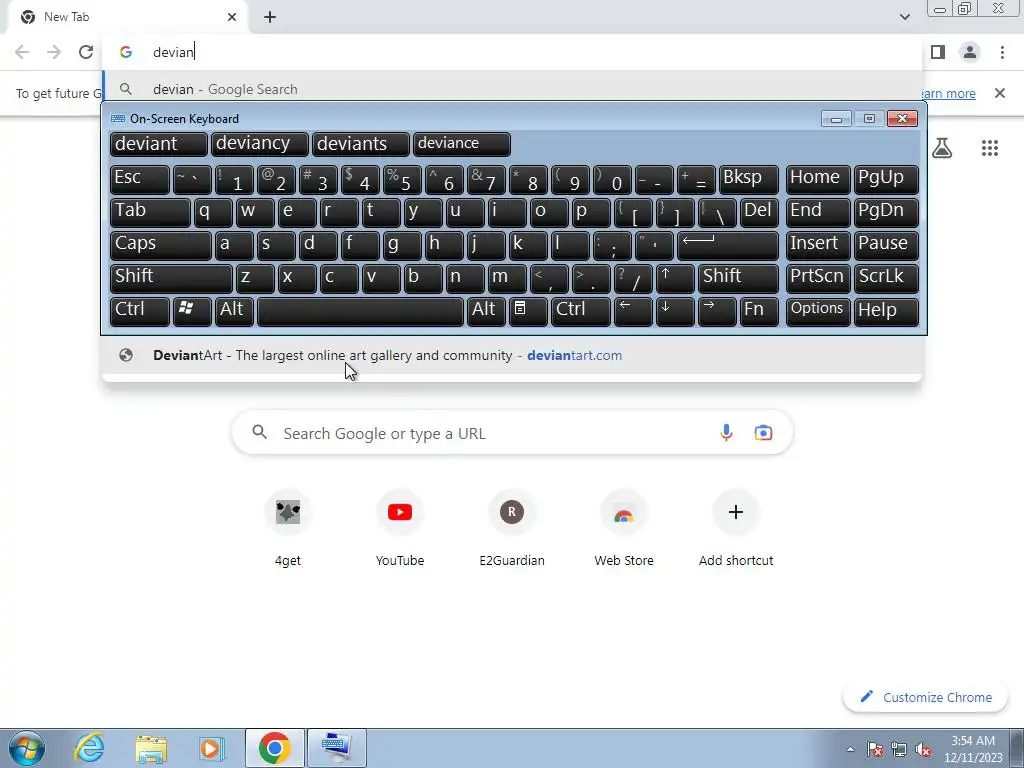Launch Internet Explorer from the taskbar
Viewport: 1024px width, 768px height.
click(89, 748)
